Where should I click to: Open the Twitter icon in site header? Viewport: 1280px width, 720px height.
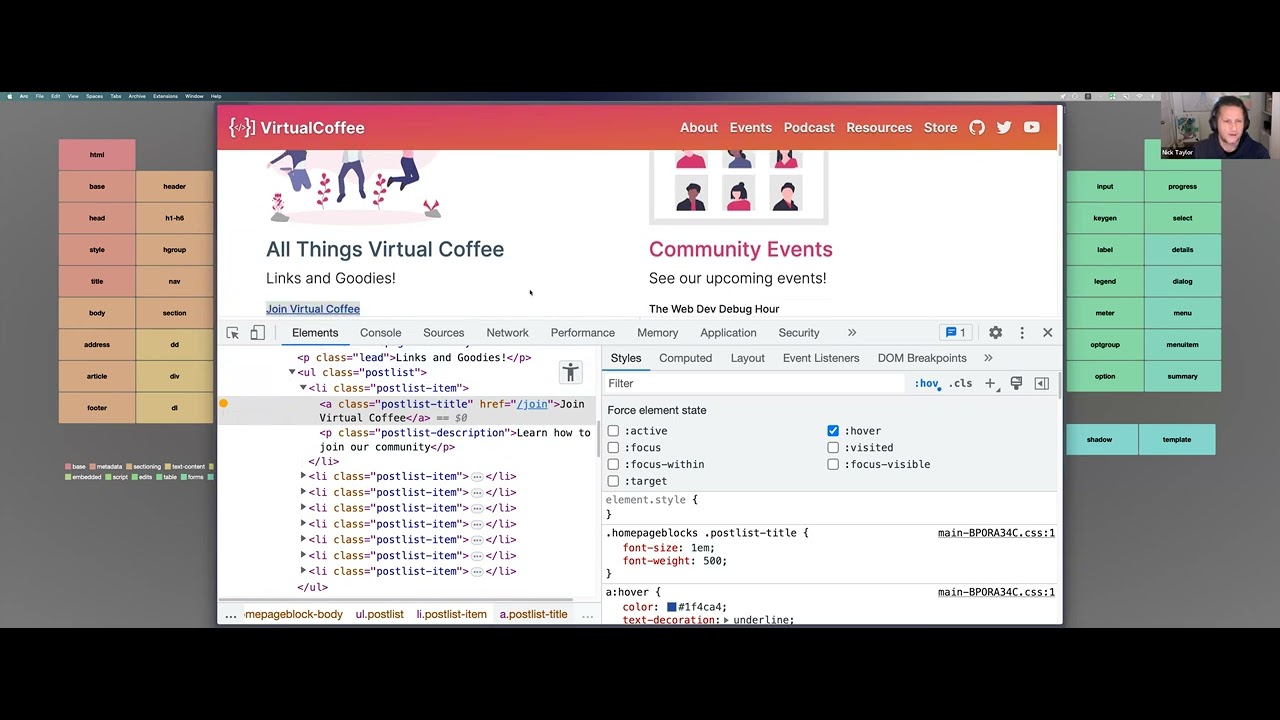1004,128
